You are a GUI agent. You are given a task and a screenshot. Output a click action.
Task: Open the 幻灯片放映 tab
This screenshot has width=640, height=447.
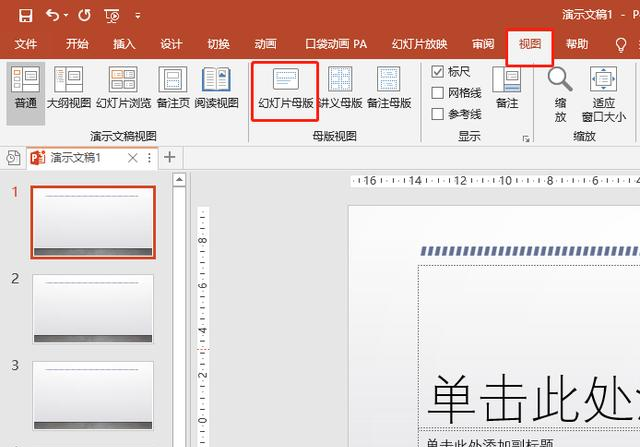point(420,44)
